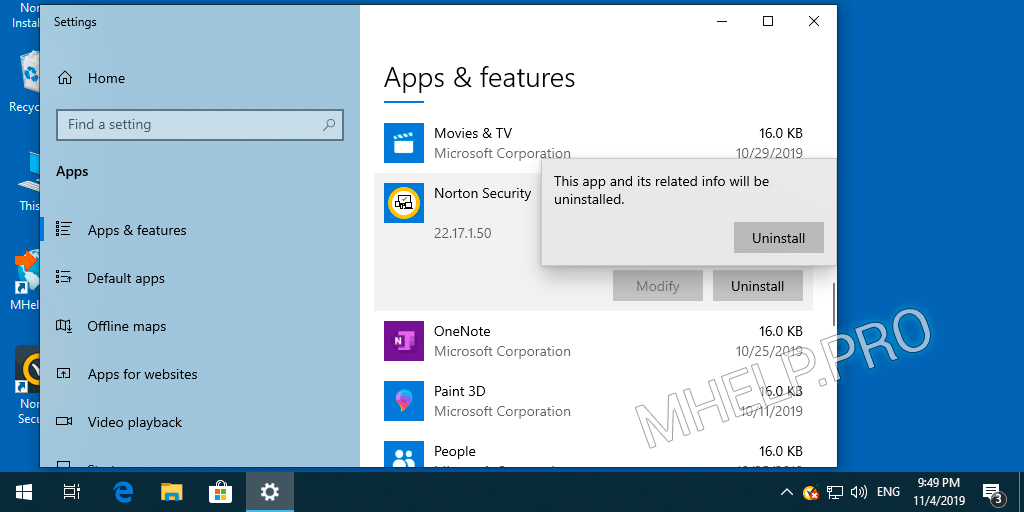Viewport: 1024px width, 512px height.
Task: Click the ENG language indicator
Action: pyautogui.click(x=888, y=492)
